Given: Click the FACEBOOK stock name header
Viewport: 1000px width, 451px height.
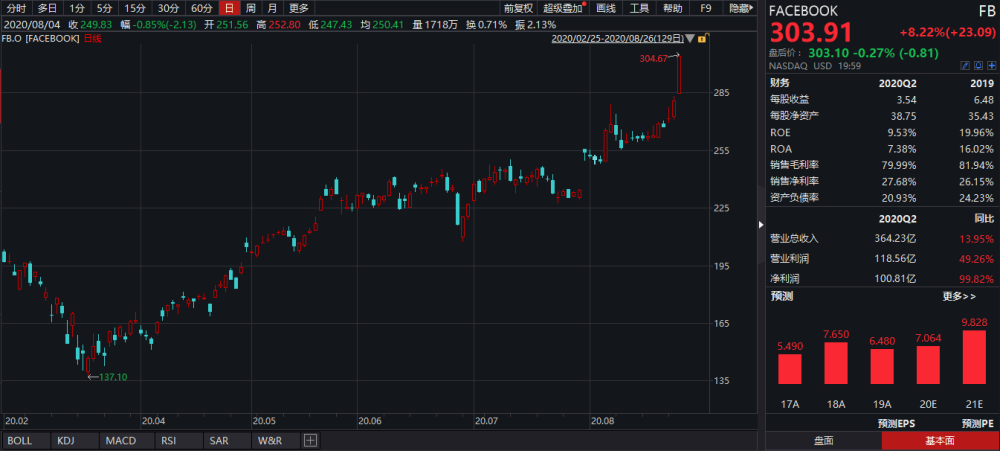Looking at the screenshot, I should (804, 11).
